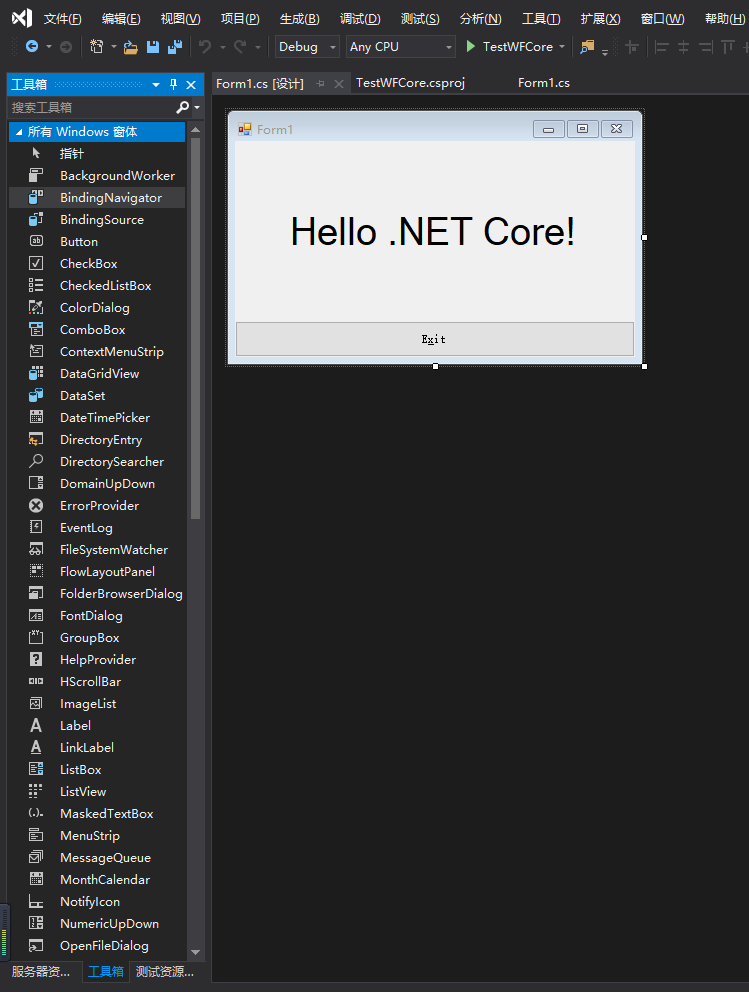Start debugging with the green TestWFCore run button

pos(472,46)
